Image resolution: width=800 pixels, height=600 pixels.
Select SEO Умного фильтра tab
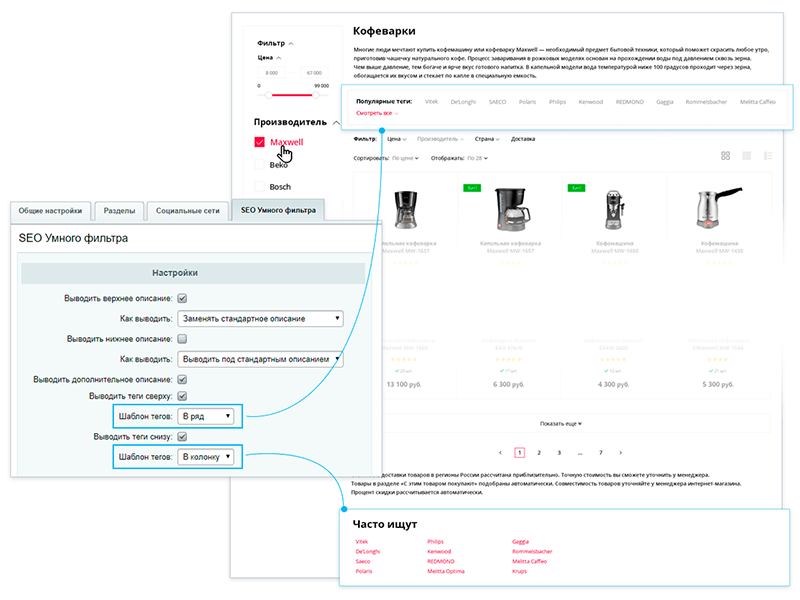[x=278, y=210]
